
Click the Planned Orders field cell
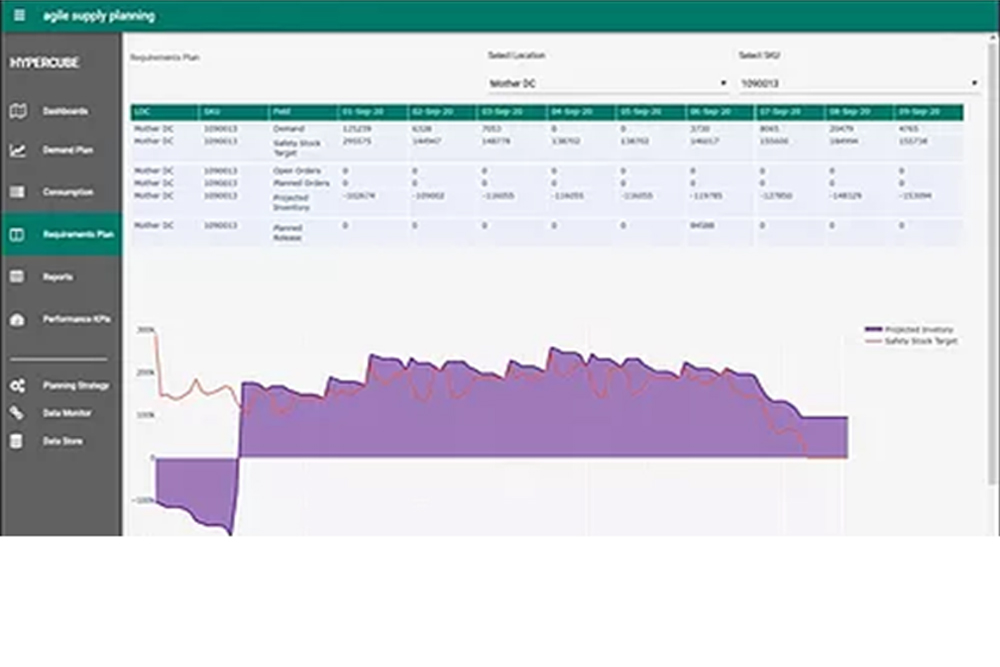pyautogui.click(x=301, y=183)
